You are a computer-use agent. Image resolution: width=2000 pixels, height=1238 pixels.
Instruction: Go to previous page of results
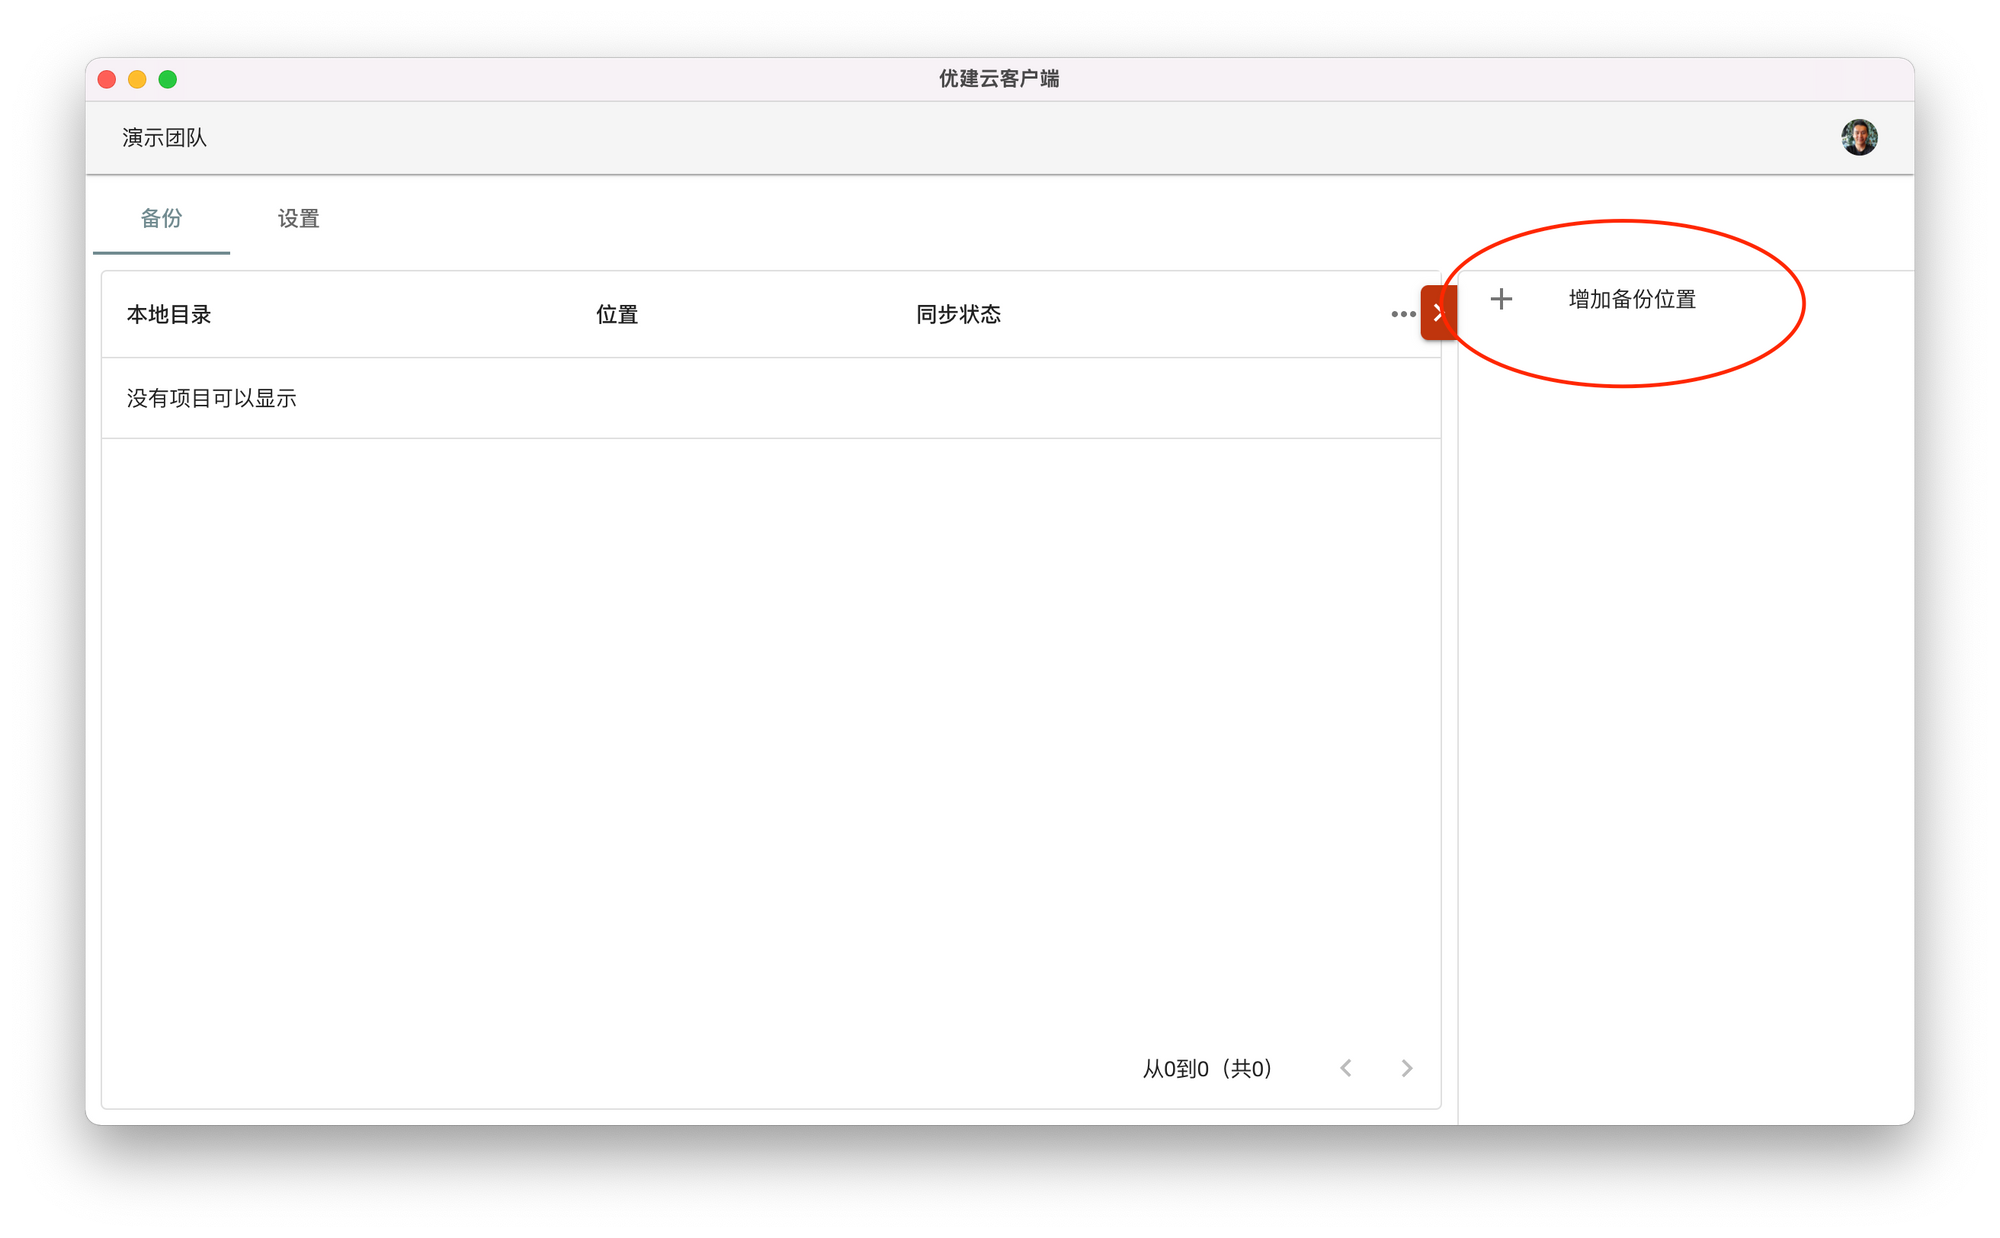(x=1346, y=1068)
